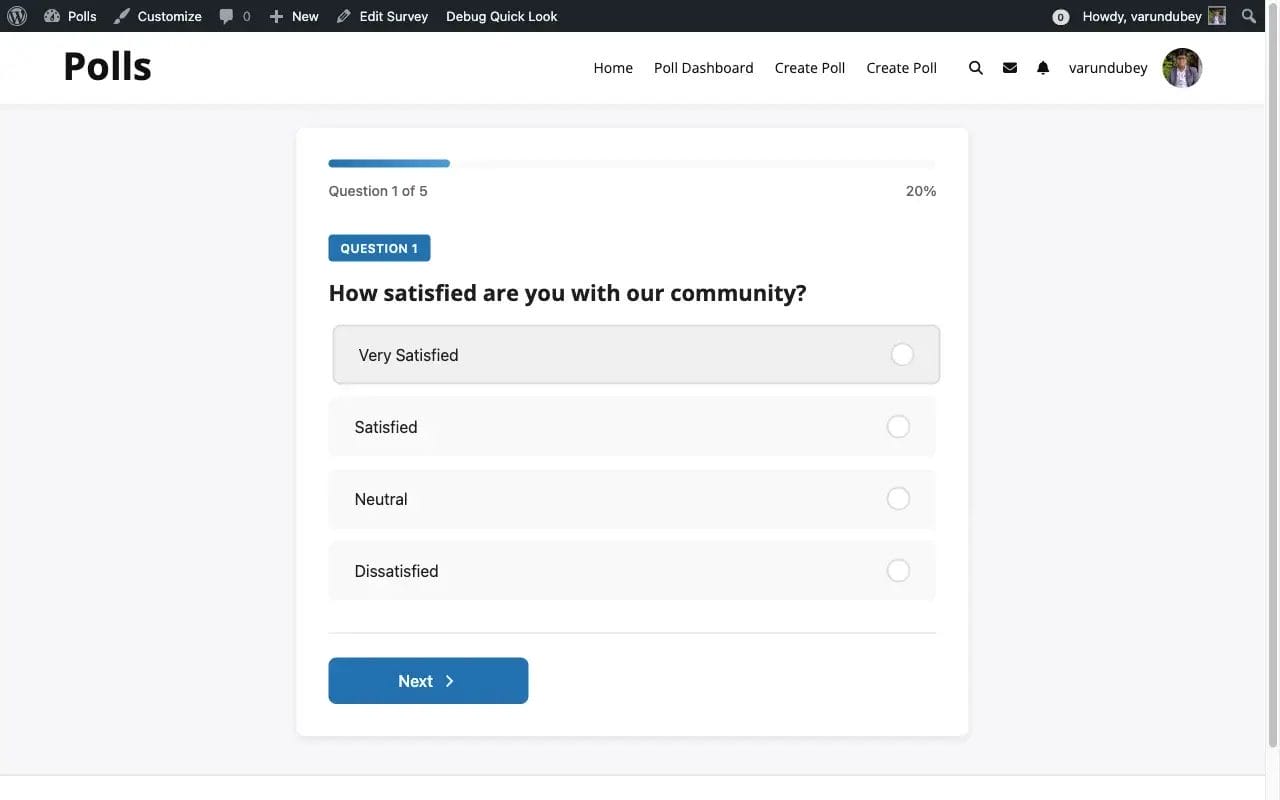Expand the New admin bar menu

(293, 16)
